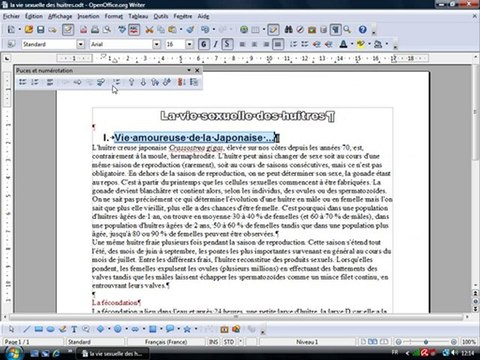Open Puces et numérotation toolbar options arrow

(189, 70)
